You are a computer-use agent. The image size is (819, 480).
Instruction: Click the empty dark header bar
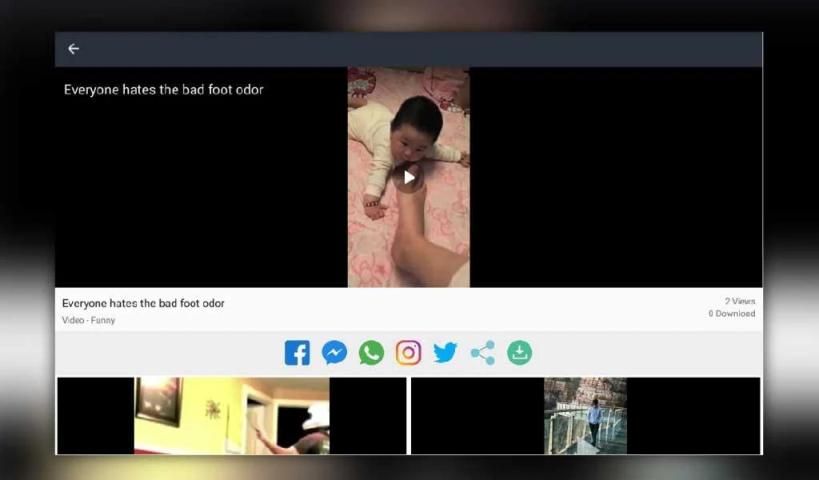pos(420,49)
